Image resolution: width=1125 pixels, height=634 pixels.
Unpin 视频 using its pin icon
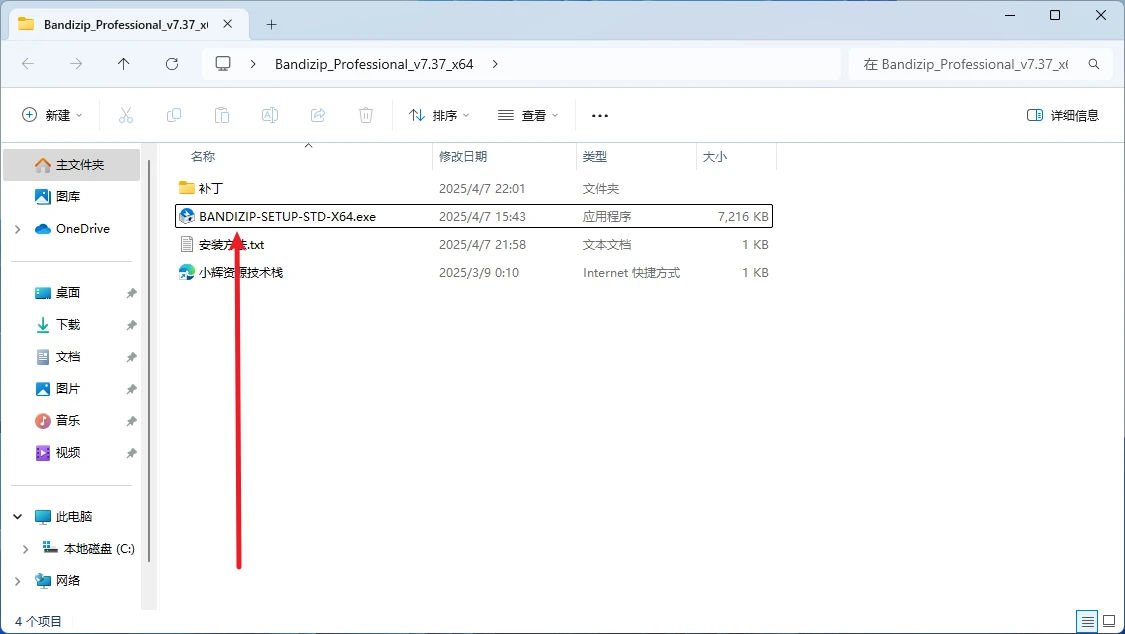pyautogui.click(x=131, y=453)
